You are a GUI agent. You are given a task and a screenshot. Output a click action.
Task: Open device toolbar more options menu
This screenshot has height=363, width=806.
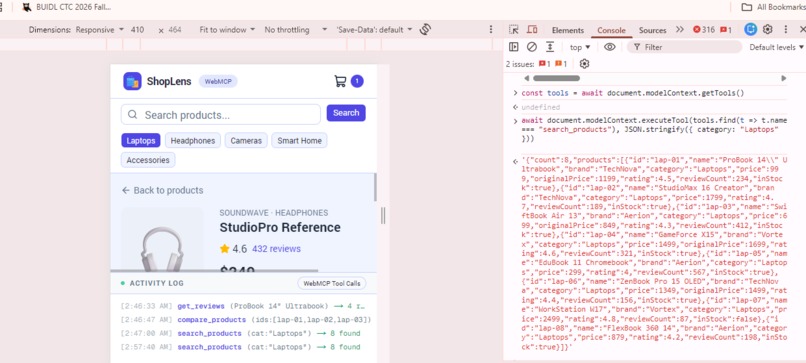pyautogui.click(x=491, y=29)
